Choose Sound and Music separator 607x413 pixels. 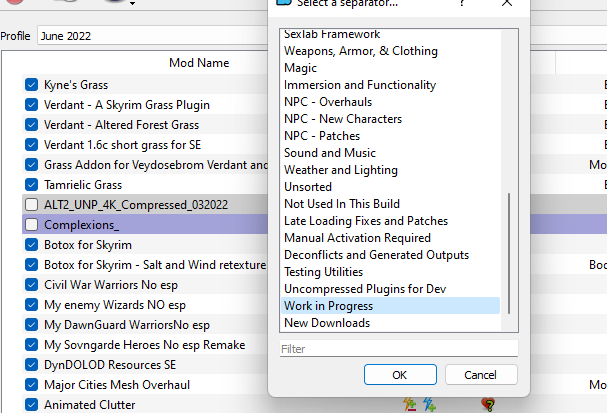point(330,153)
